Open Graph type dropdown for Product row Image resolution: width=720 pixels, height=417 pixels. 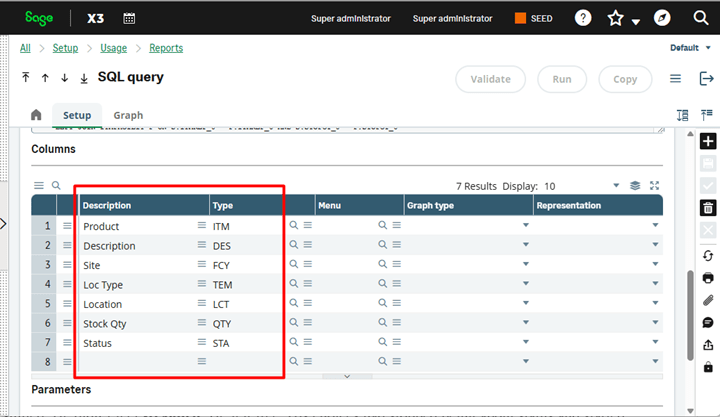[x=525, y=227]
